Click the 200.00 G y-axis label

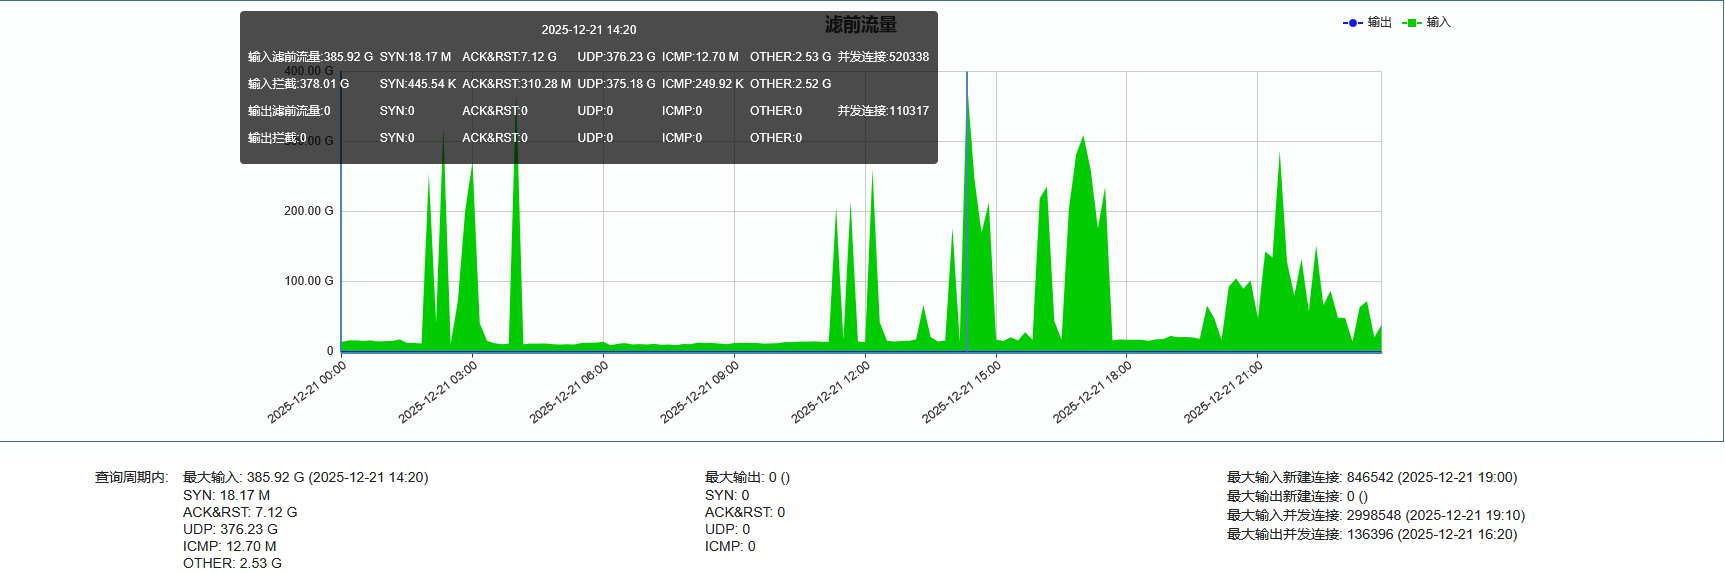point(308,211)
